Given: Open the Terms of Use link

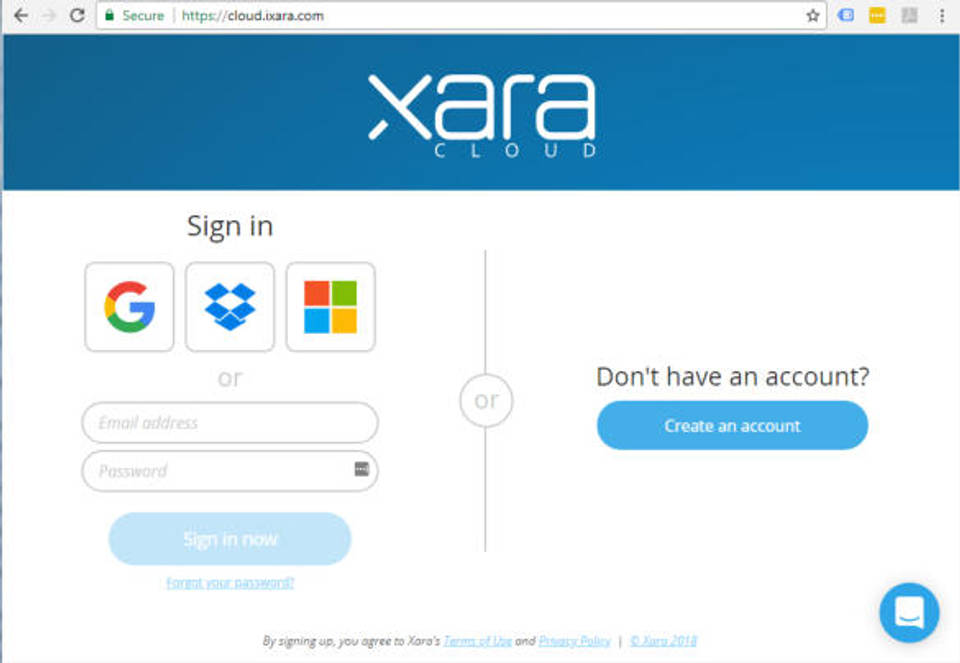Looking at the screenshot, I should (478, 641).
